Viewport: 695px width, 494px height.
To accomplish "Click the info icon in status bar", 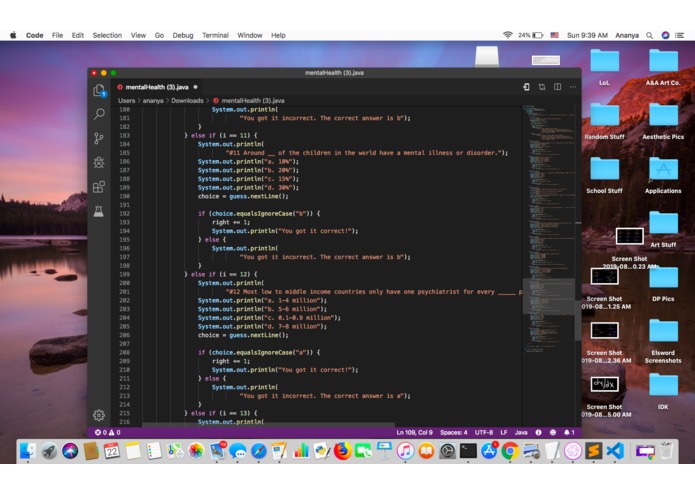I will click(538, 432).
